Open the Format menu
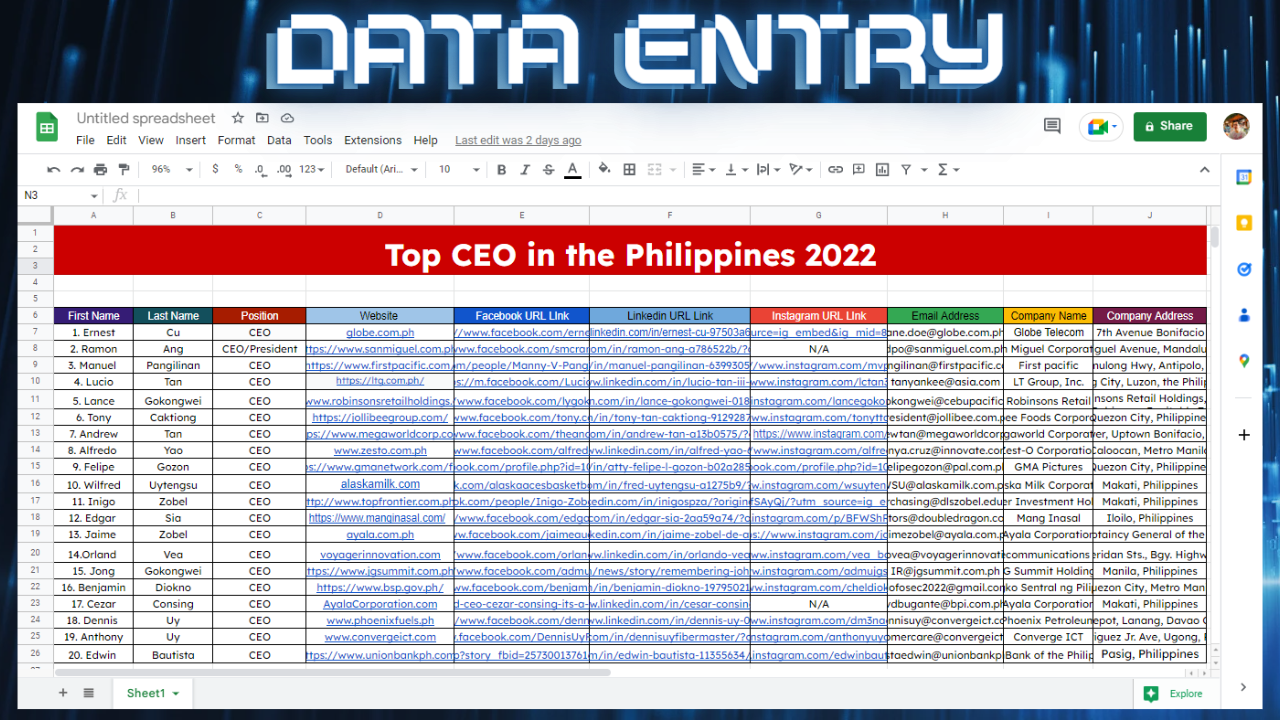1280x720 pixels. [237, 141]
